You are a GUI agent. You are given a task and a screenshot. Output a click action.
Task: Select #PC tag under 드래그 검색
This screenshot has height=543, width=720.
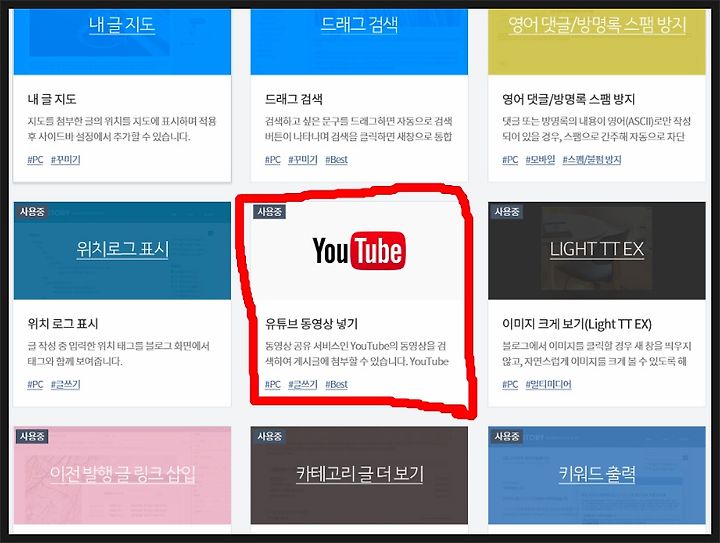pos(273,160)
